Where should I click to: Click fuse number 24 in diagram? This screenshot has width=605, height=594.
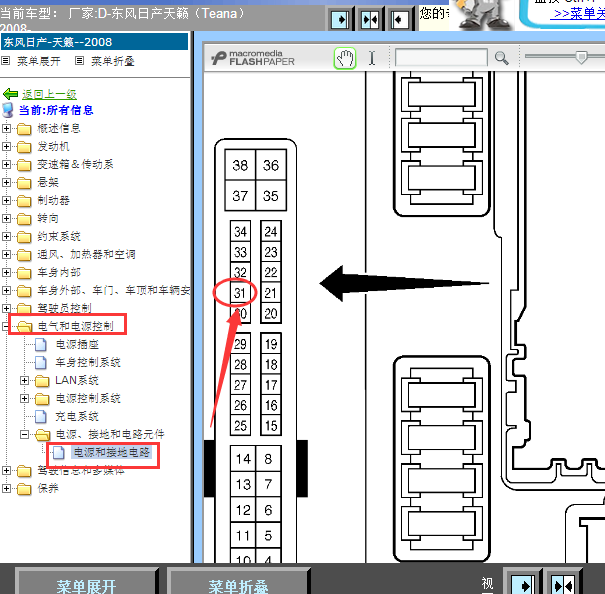pyautogui.click(x=270, y=231)
